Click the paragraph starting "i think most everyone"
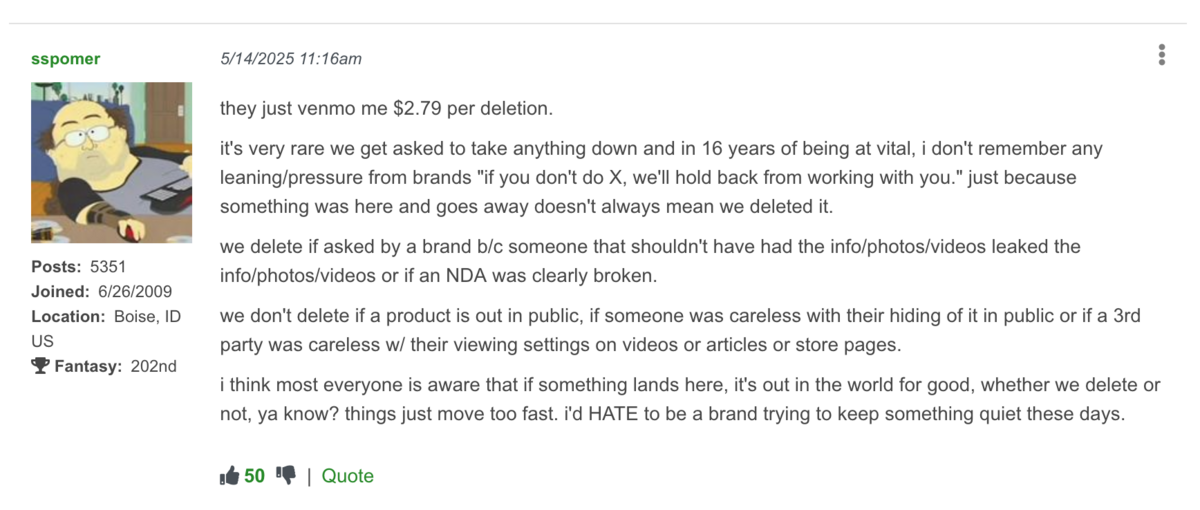Screen dimensions: 1200x510 tap(690, 399)
